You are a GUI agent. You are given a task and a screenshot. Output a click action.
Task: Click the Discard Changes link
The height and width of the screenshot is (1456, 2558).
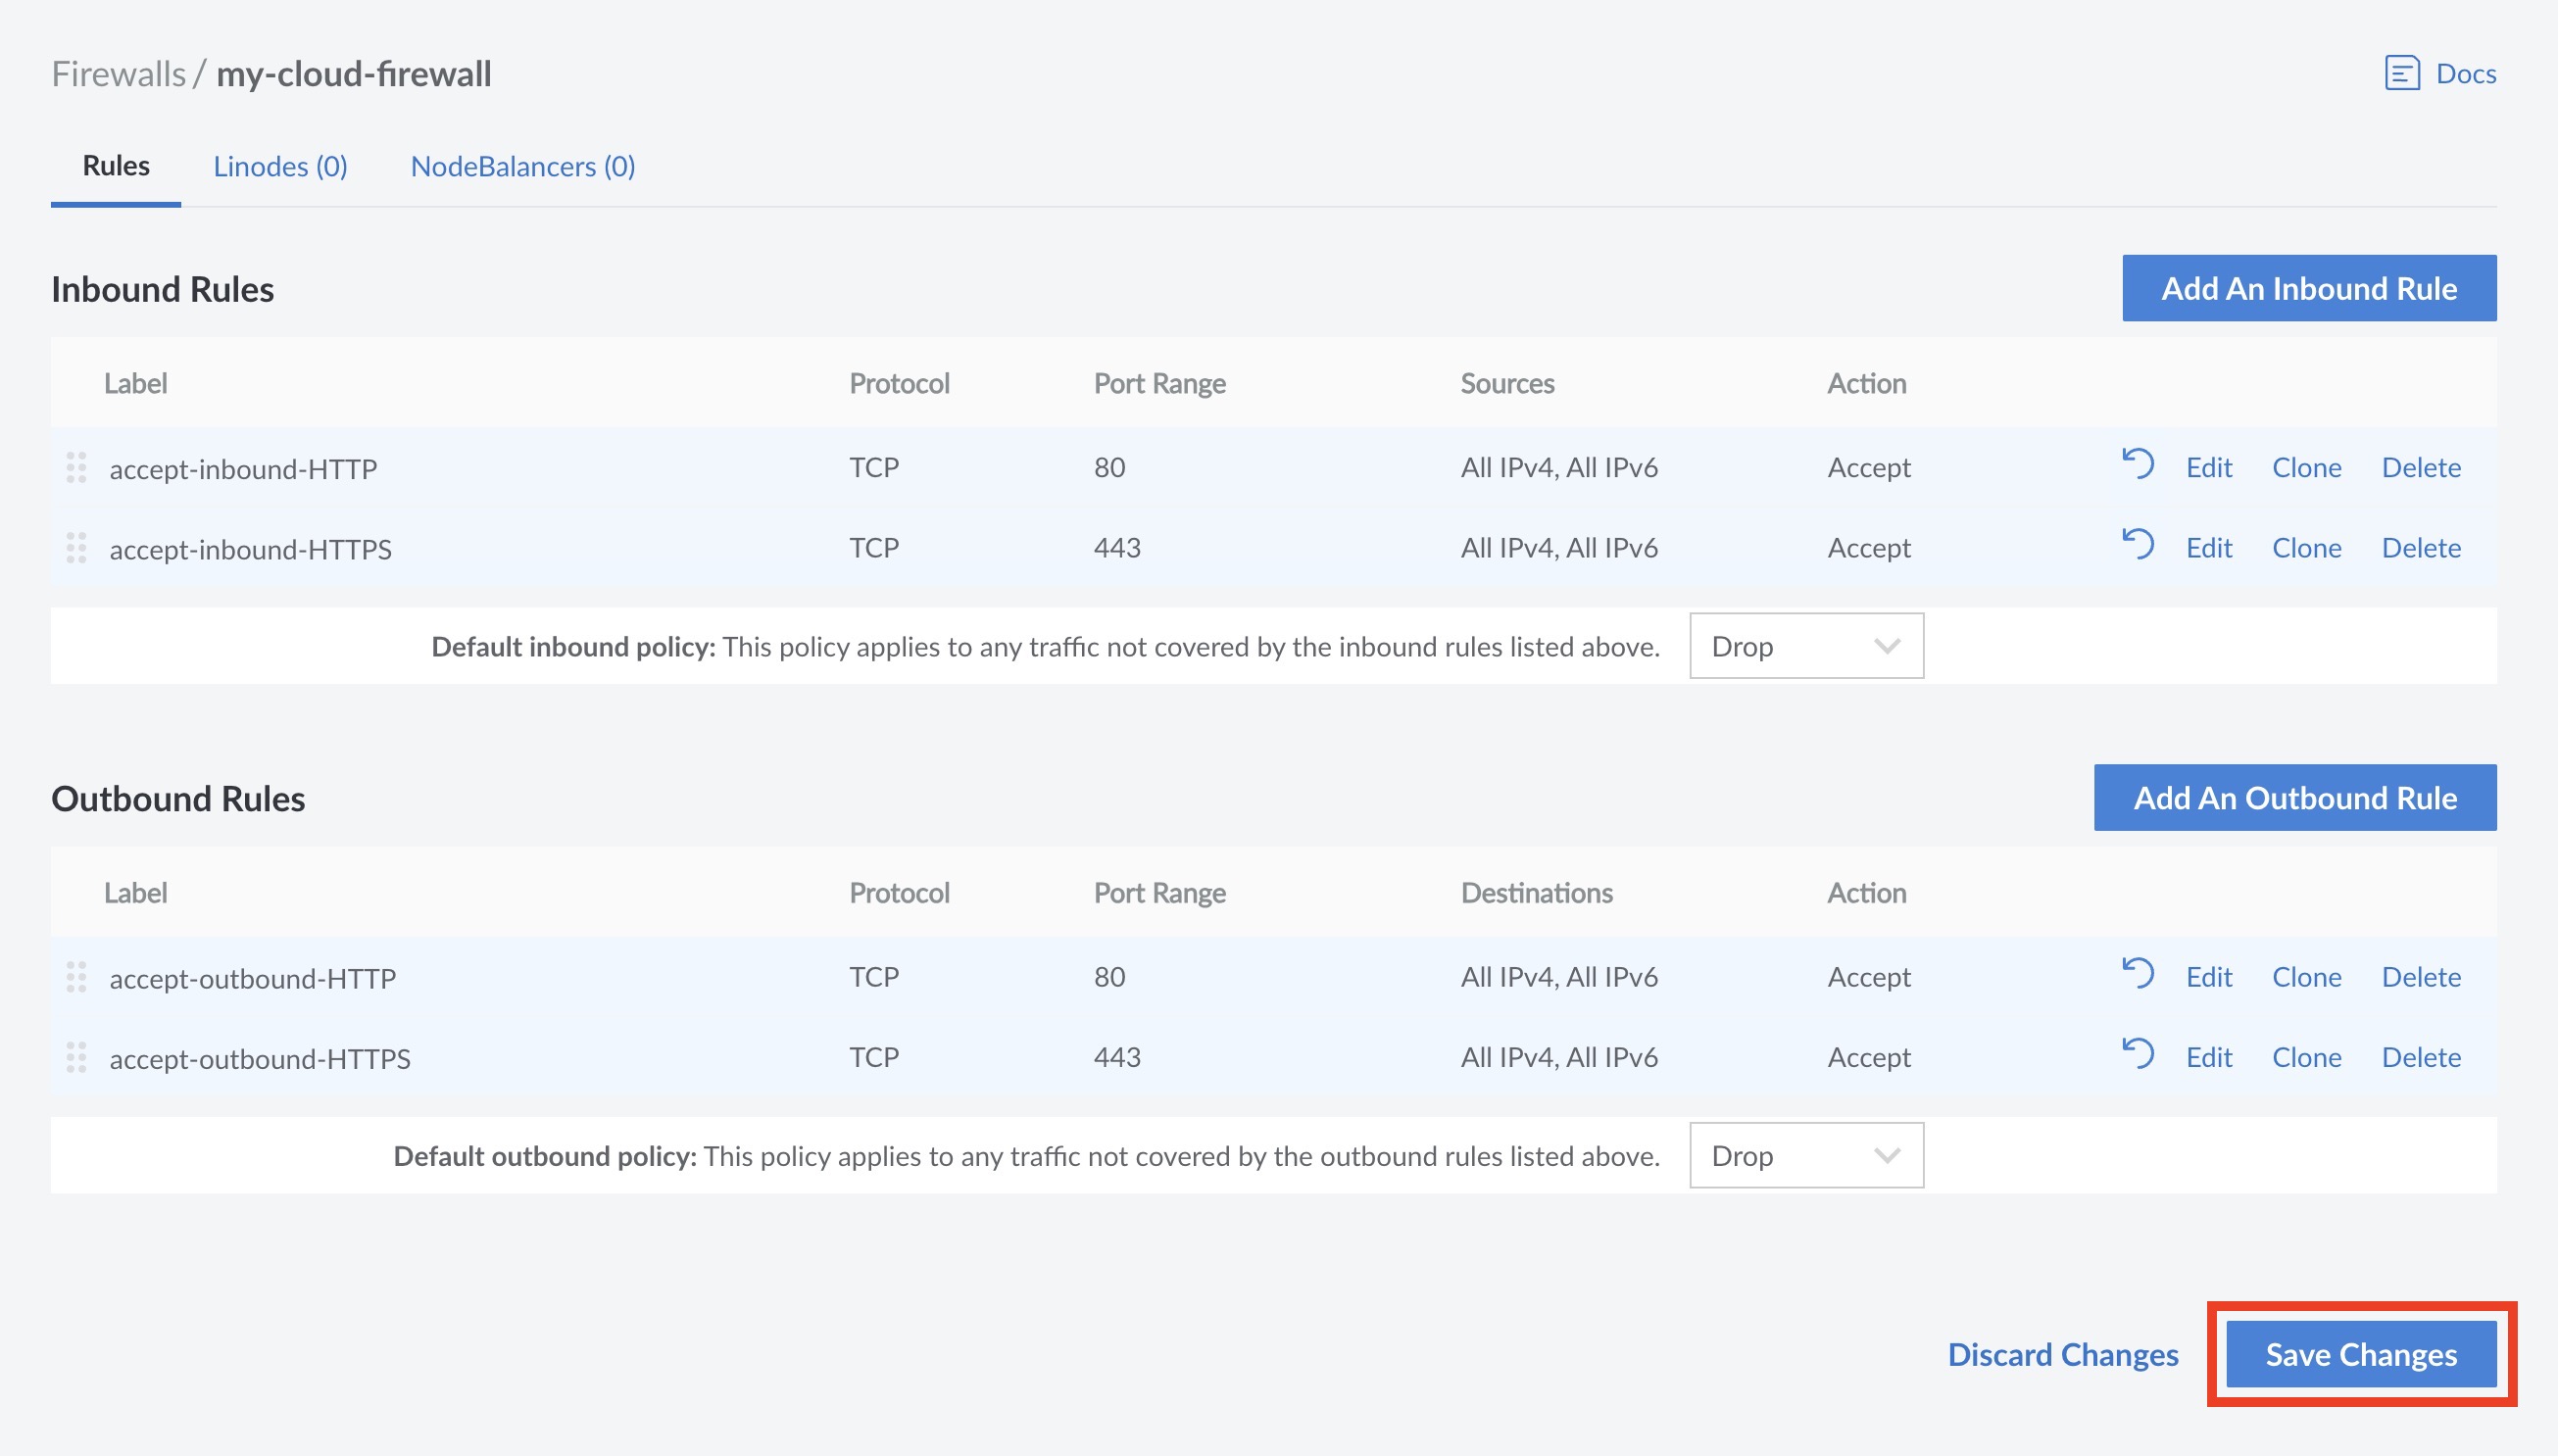click(x=2062, y=1354)
